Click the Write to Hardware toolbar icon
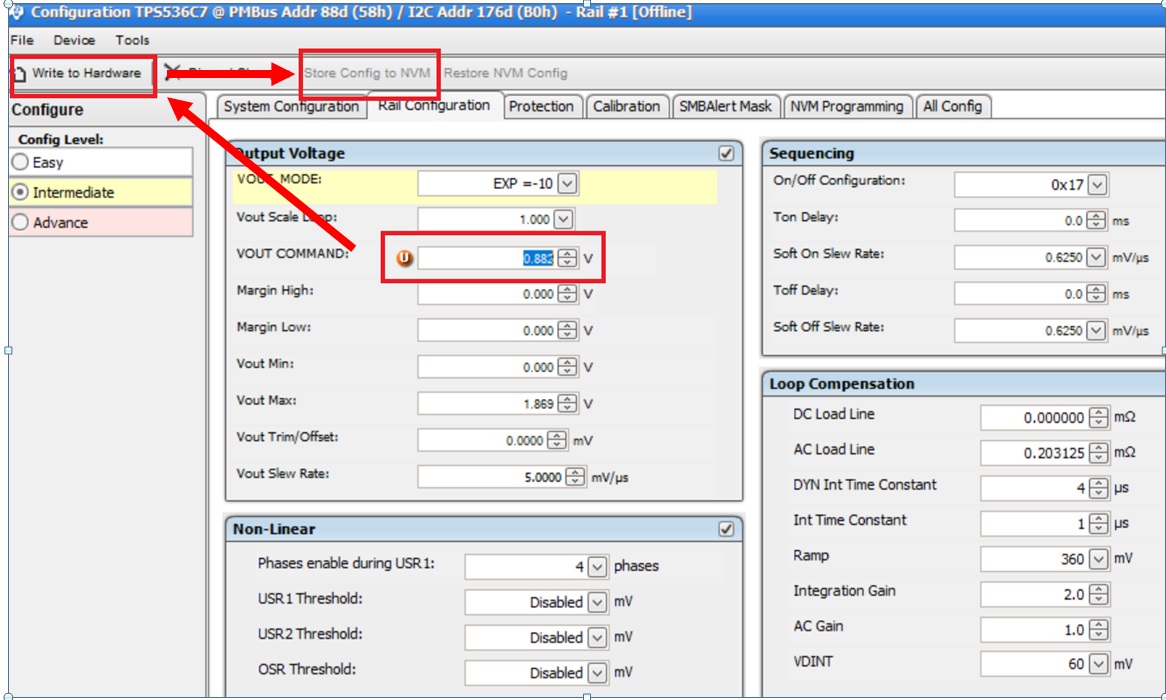Viewport: 1166px width, 700px height. (x=21, y=73)
